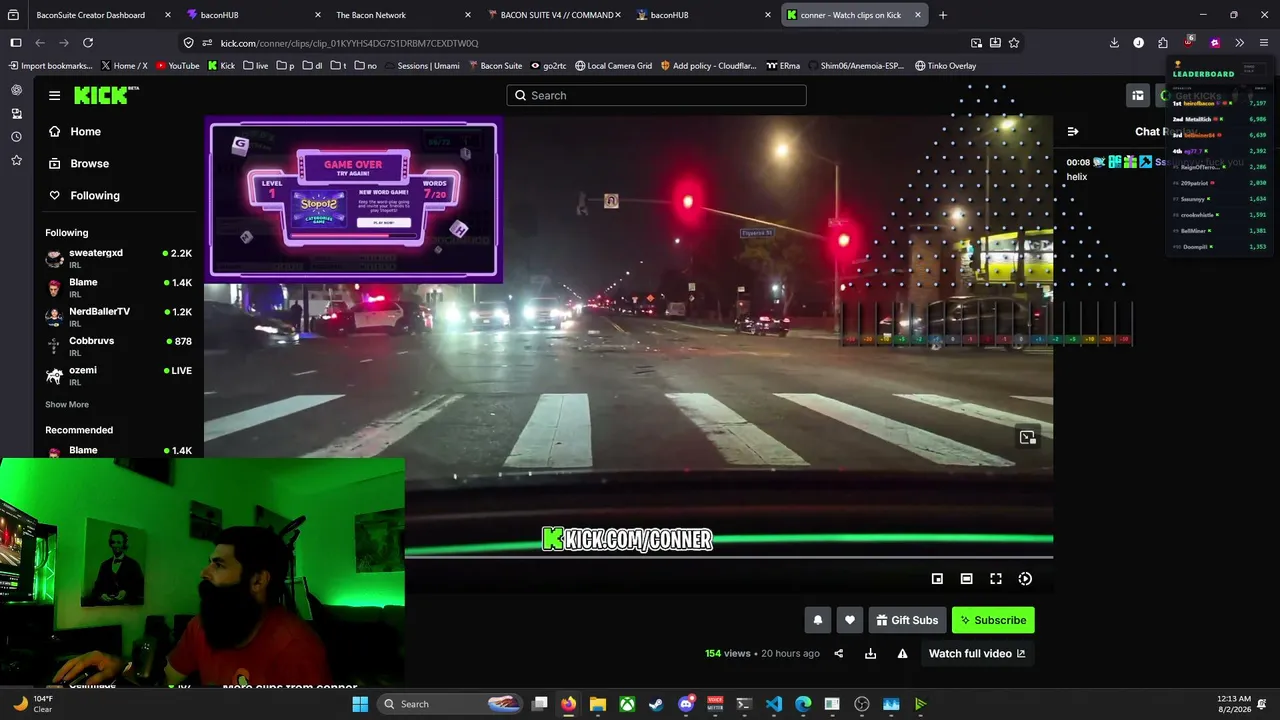Open the Bacon Suite bookmark
This screenshot has height=720, width=1280.
click(495, 66)
